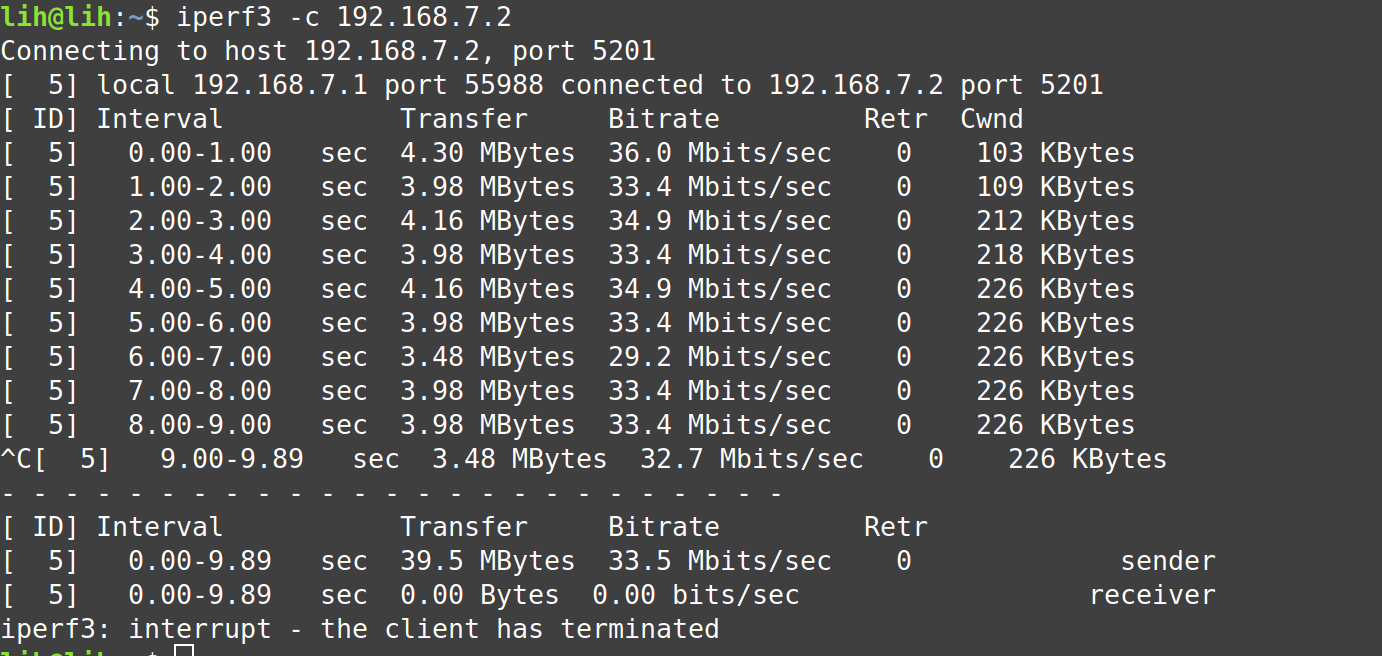Click the terminal cursor block at bottom
This screenshot has width=1382, height=656.
183,650
